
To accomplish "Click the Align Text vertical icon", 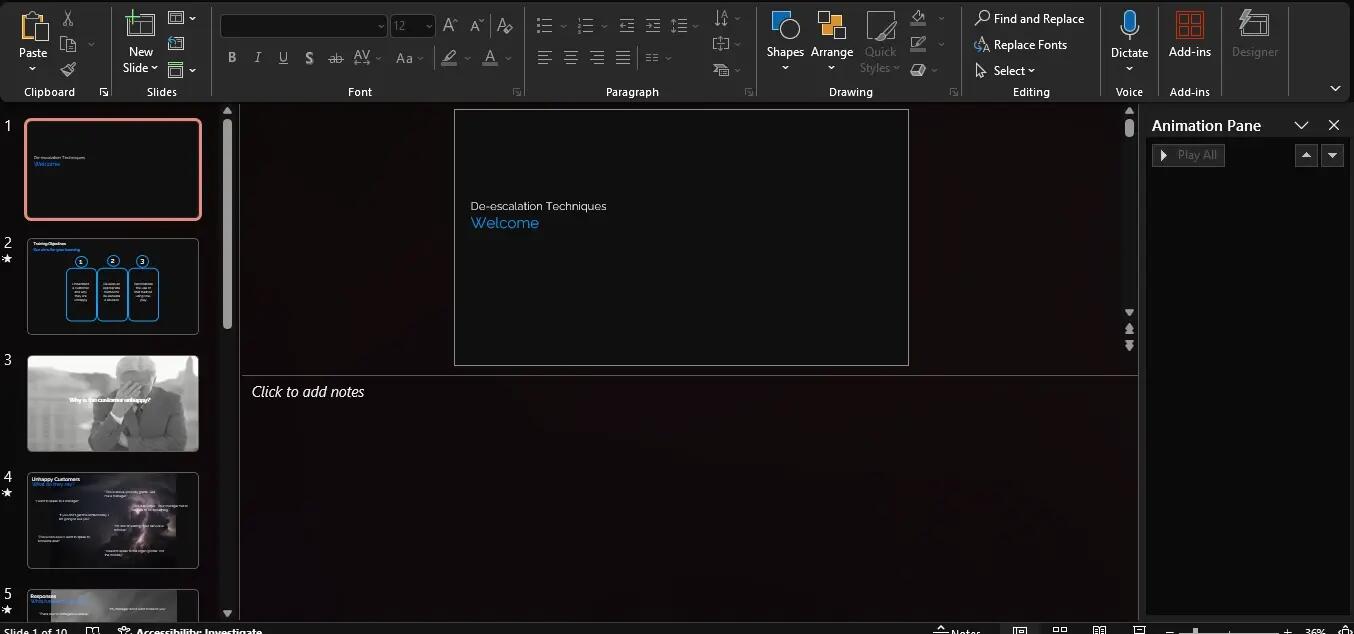I will pyautogui.click(x=721, y=44).
